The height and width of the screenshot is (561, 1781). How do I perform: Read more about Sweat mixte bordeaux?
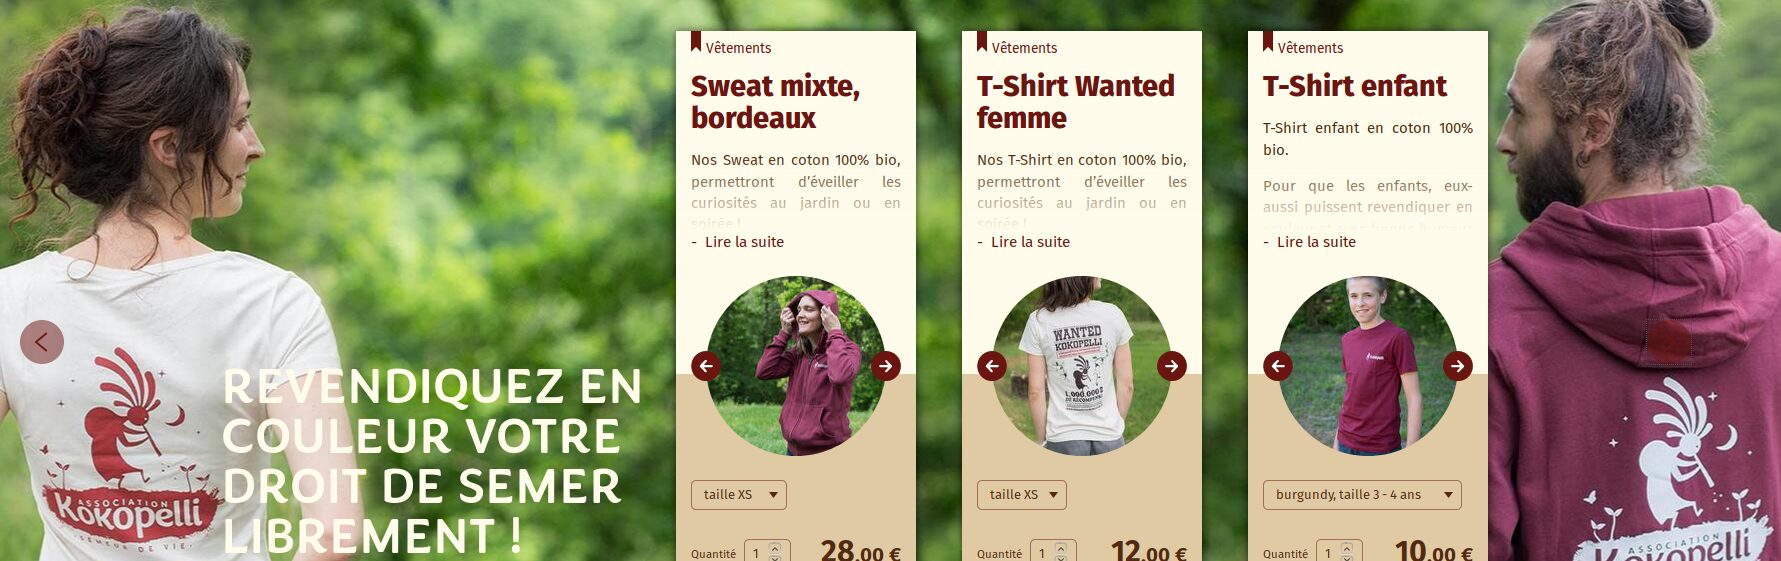pyautogui.click(x=744, y=242)
